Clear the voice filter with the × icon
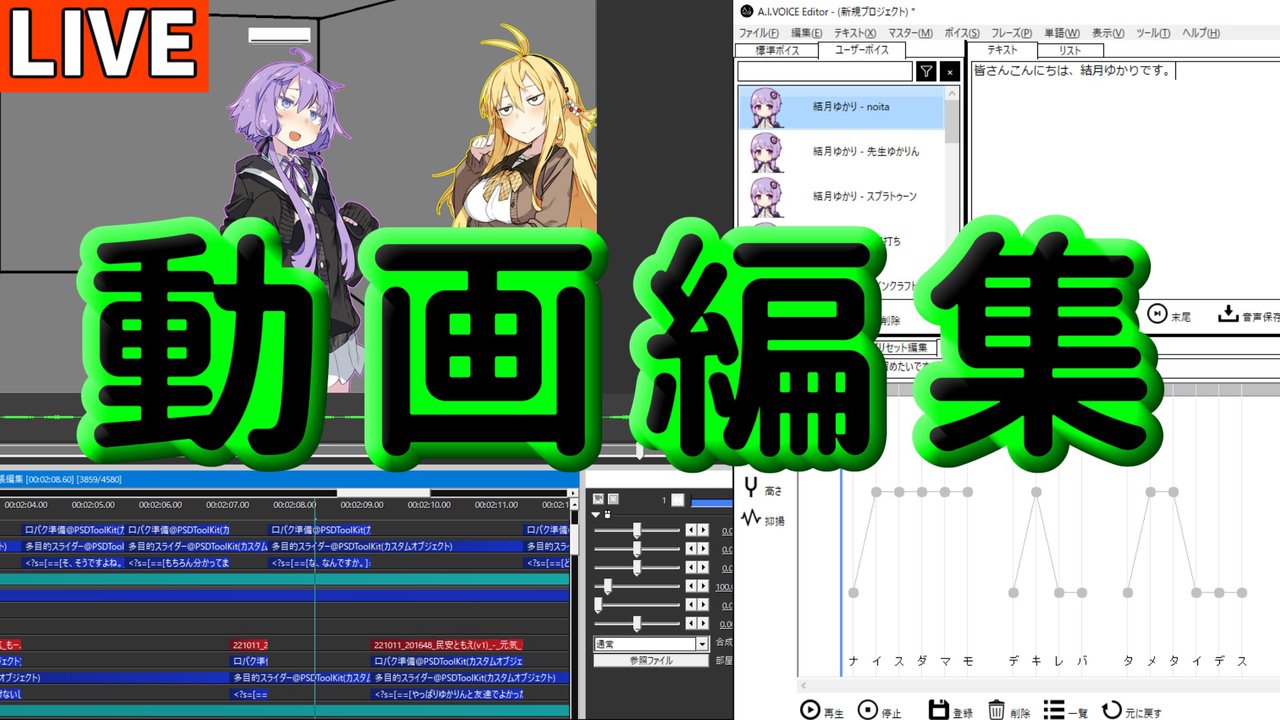The image size is (1280, 720). (x=949, y=71)
